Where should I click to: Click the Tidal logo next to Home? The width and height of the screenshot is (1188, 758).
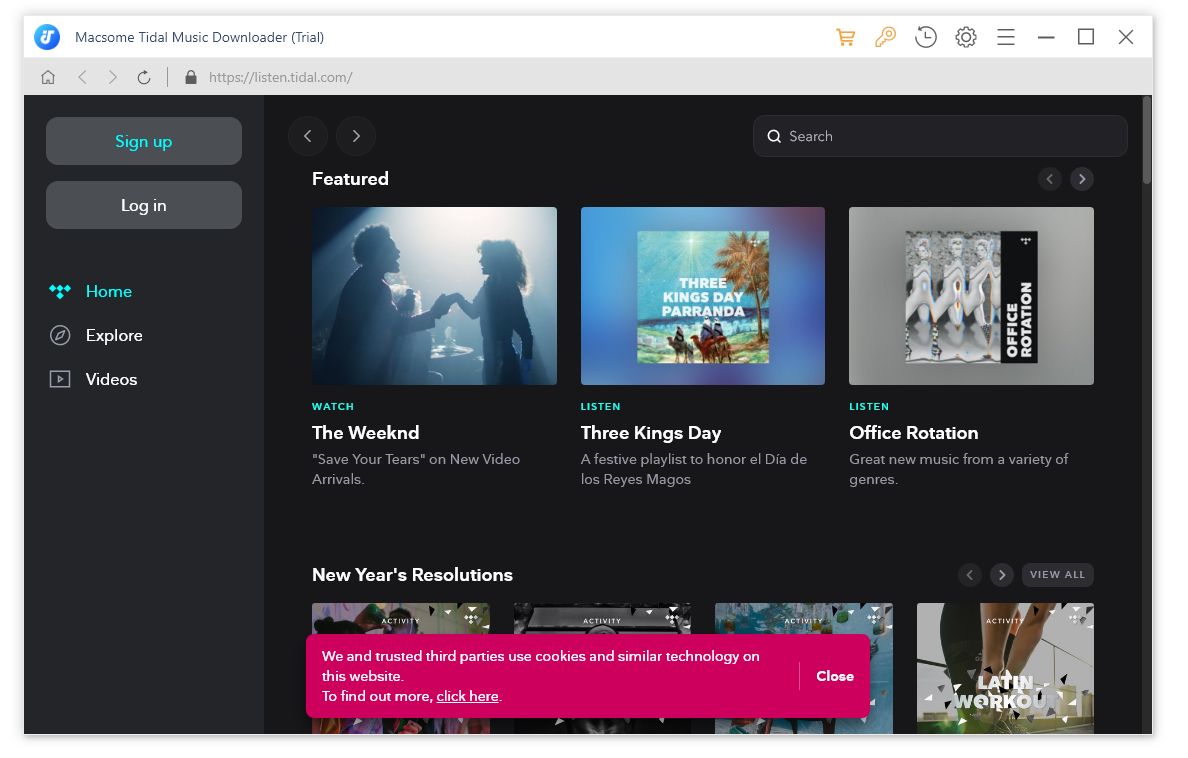coord(60,291)
